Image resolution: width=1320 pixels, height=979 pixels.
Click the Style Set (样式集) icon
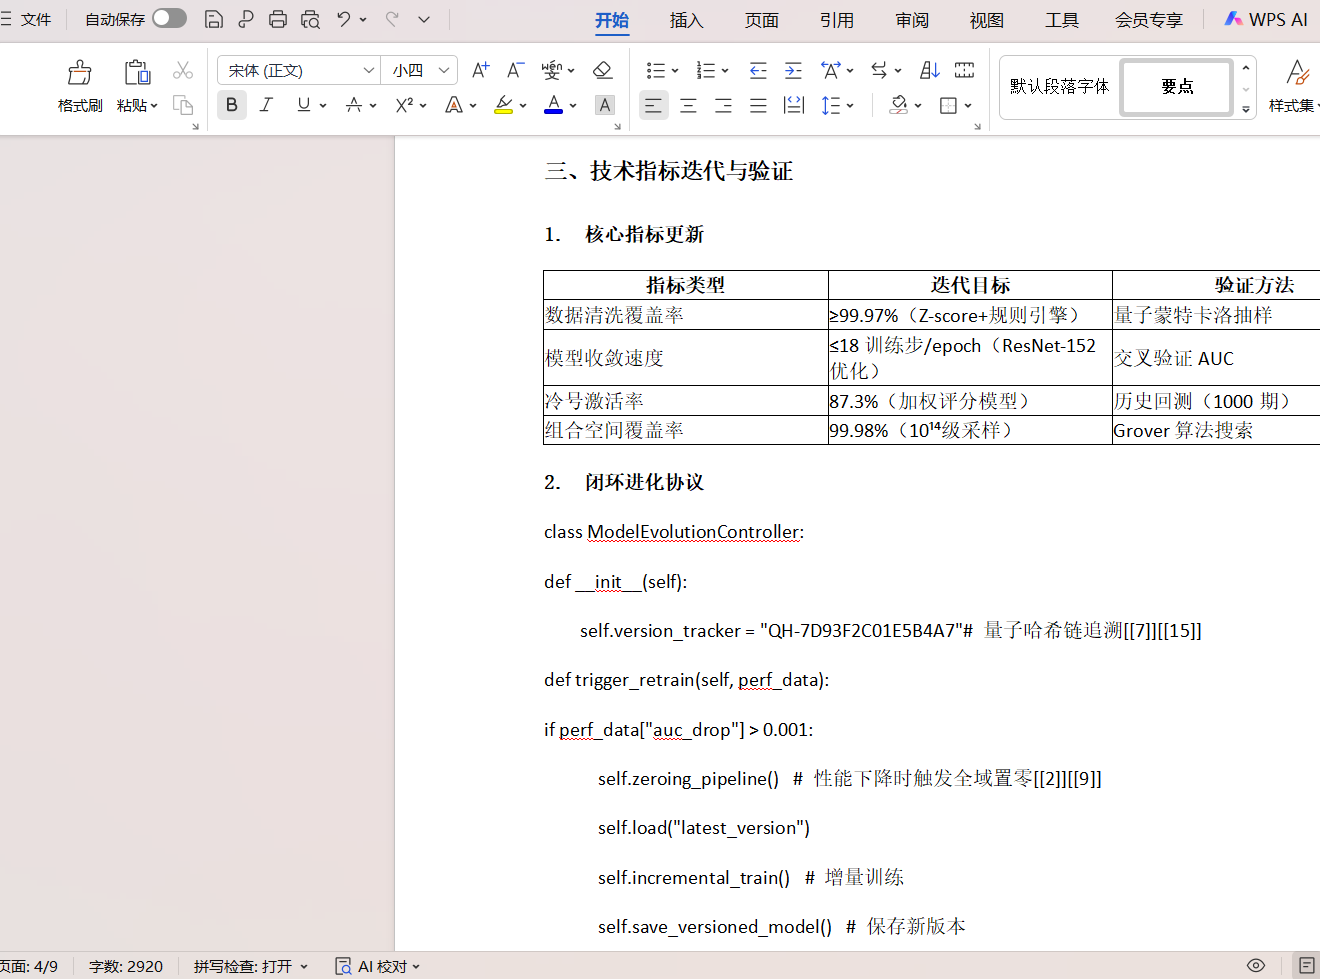[1297, 72]
